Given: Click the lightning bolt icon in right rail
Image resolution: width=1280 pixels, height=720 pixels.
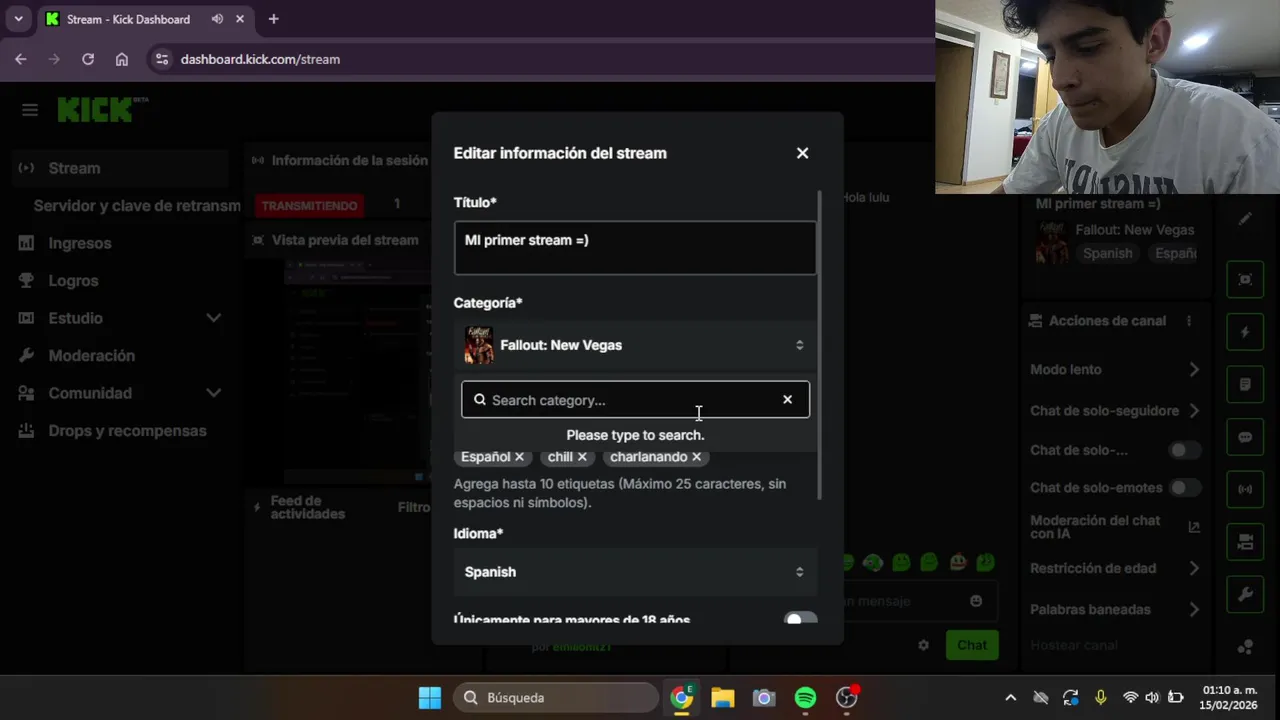Looking at the screenshot, I should [1245, 332].
